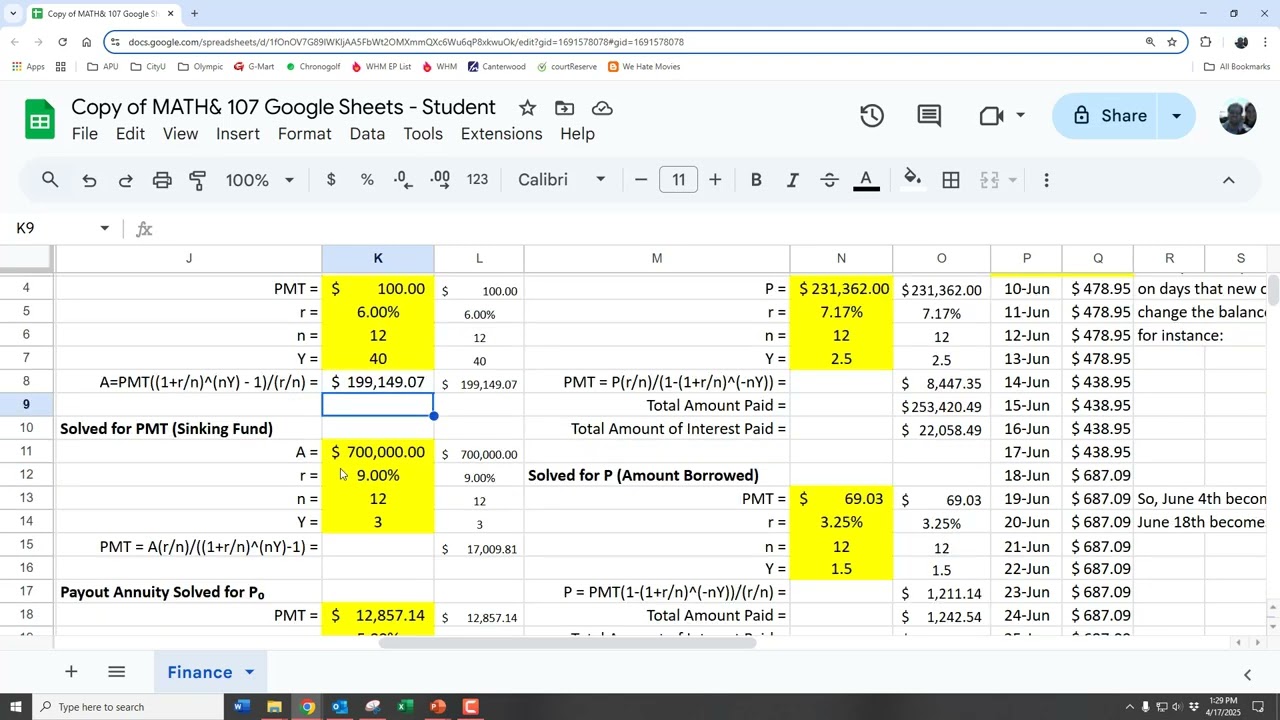
Task: Open the Share quick actions dropdown arrow
Action: (1176, 116)
